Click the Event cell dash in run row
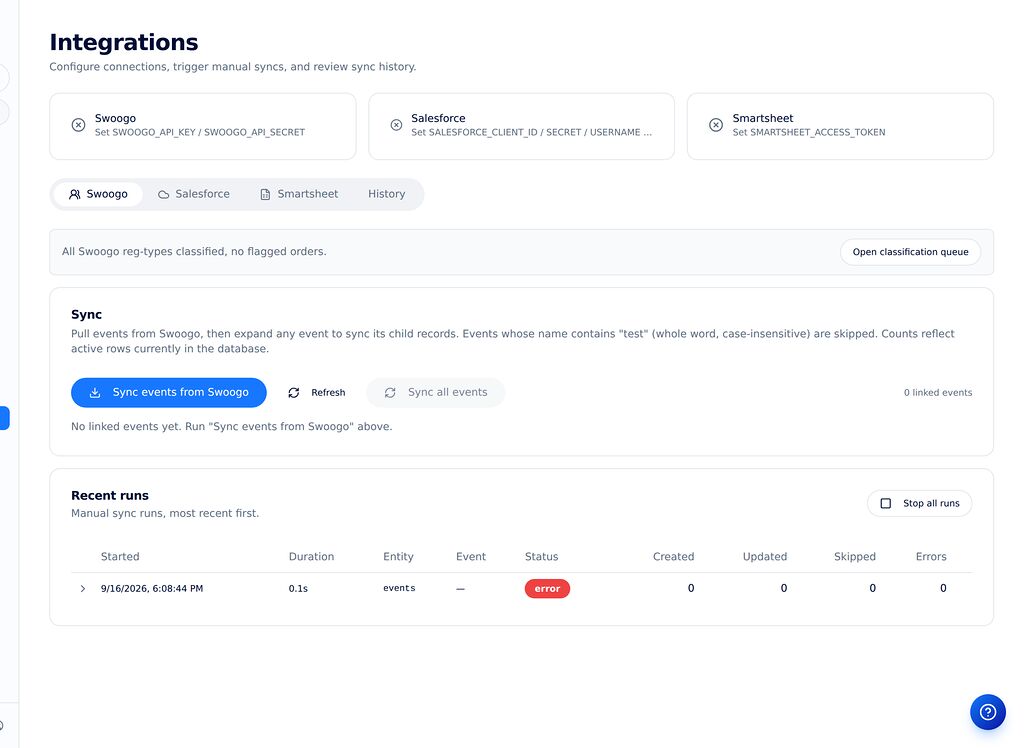 coord(460,589)
